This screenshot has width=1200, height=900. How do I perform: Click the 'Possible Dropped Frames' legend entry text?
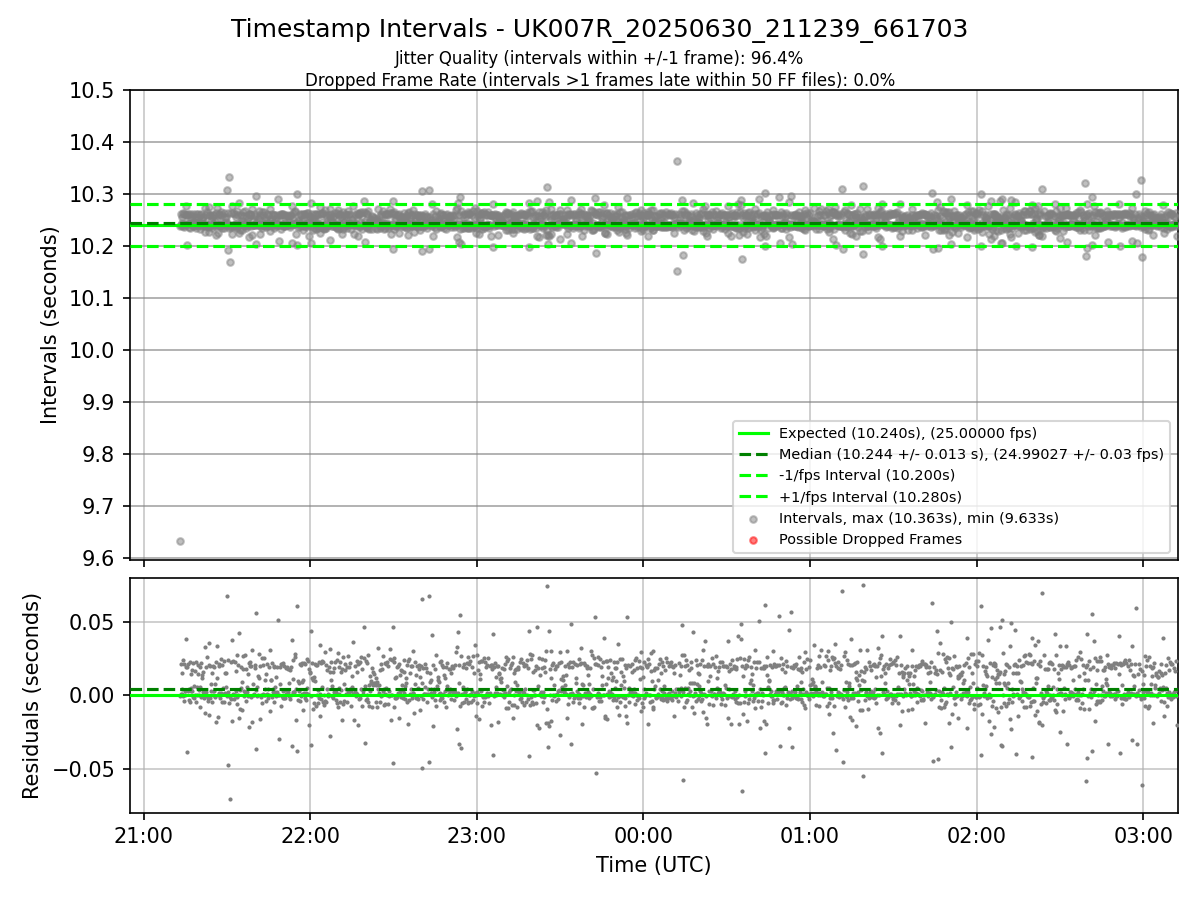(870, 539)
